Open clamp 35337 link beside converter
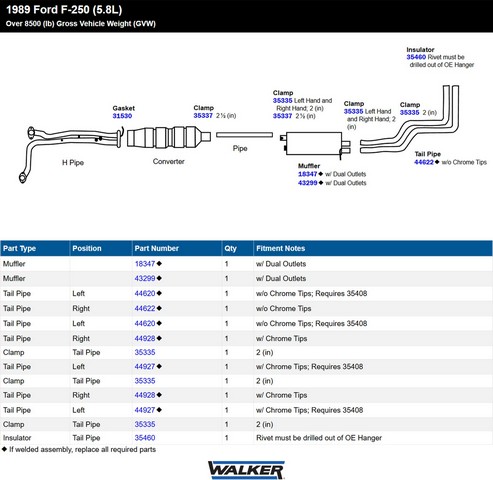This screenshot has height=480, width=493. [x=203, y=116]
